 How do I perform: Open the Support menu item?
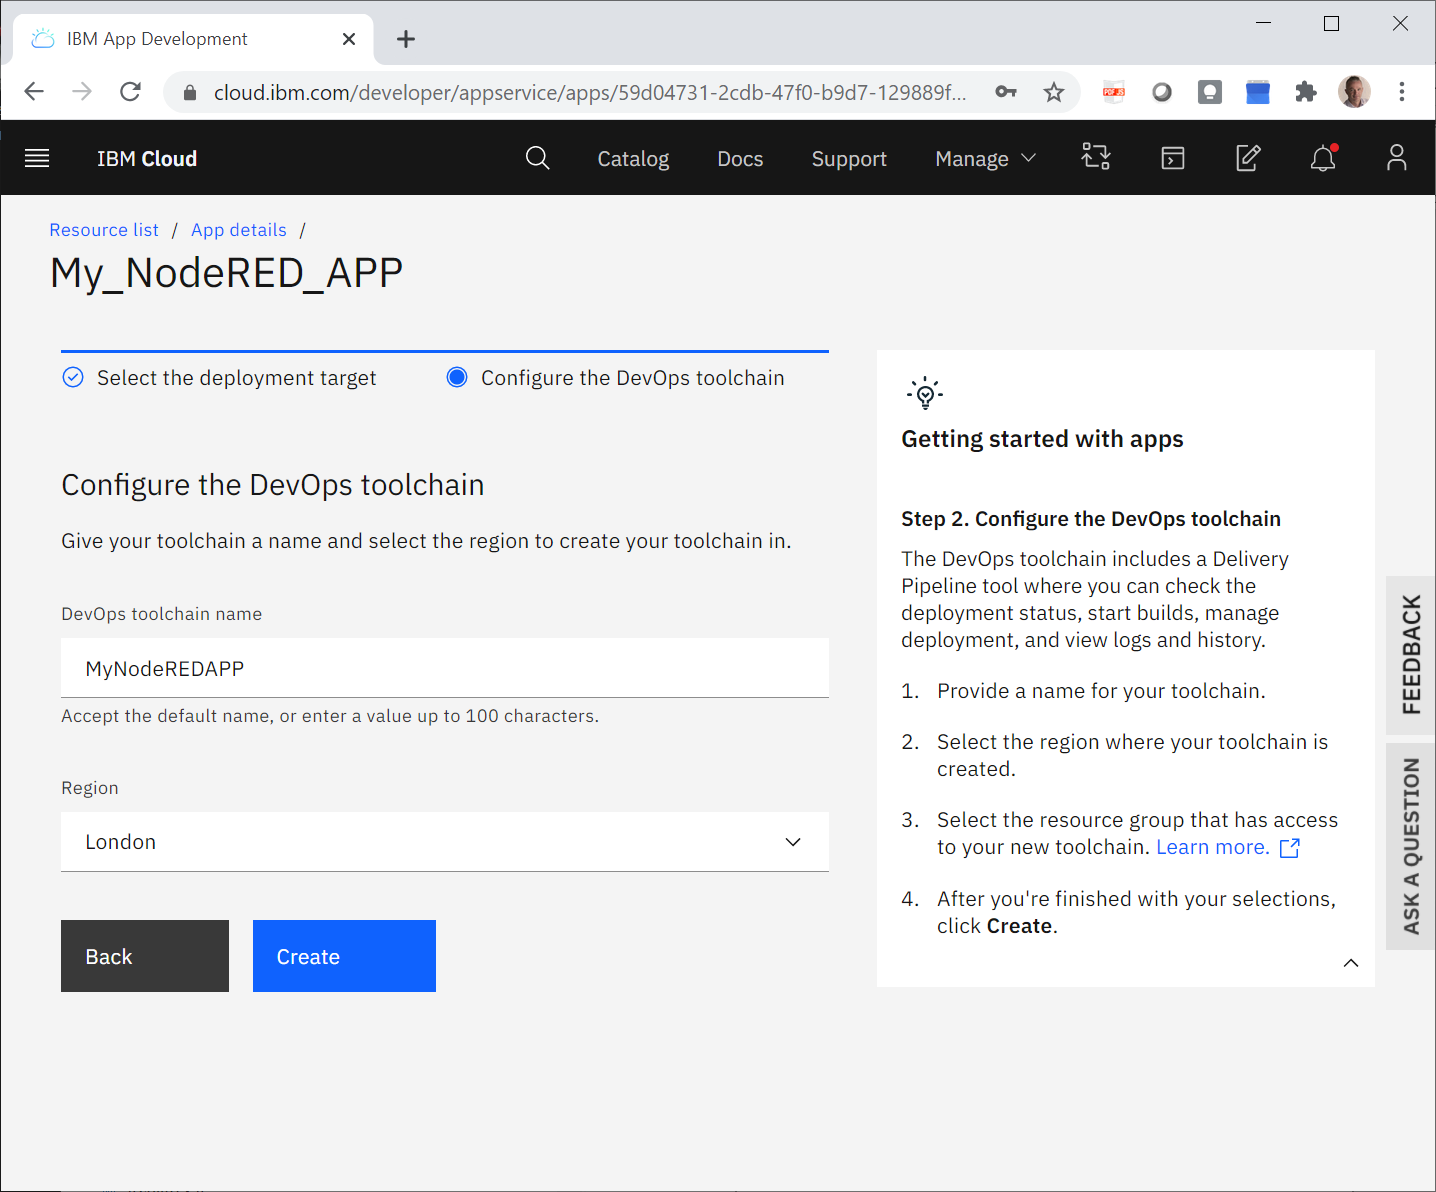(849, 159)
